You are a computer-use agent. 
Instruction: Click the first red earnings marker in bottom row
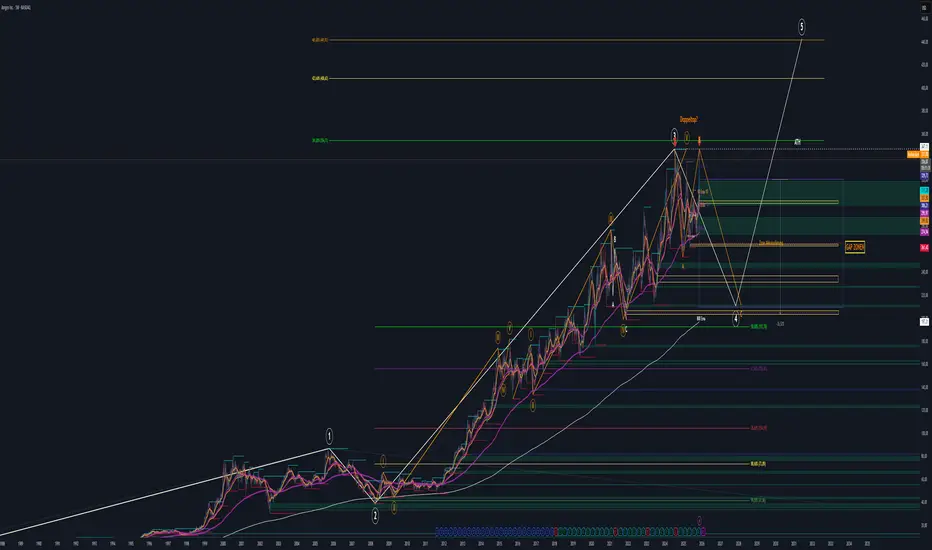(x=556, y=532)
